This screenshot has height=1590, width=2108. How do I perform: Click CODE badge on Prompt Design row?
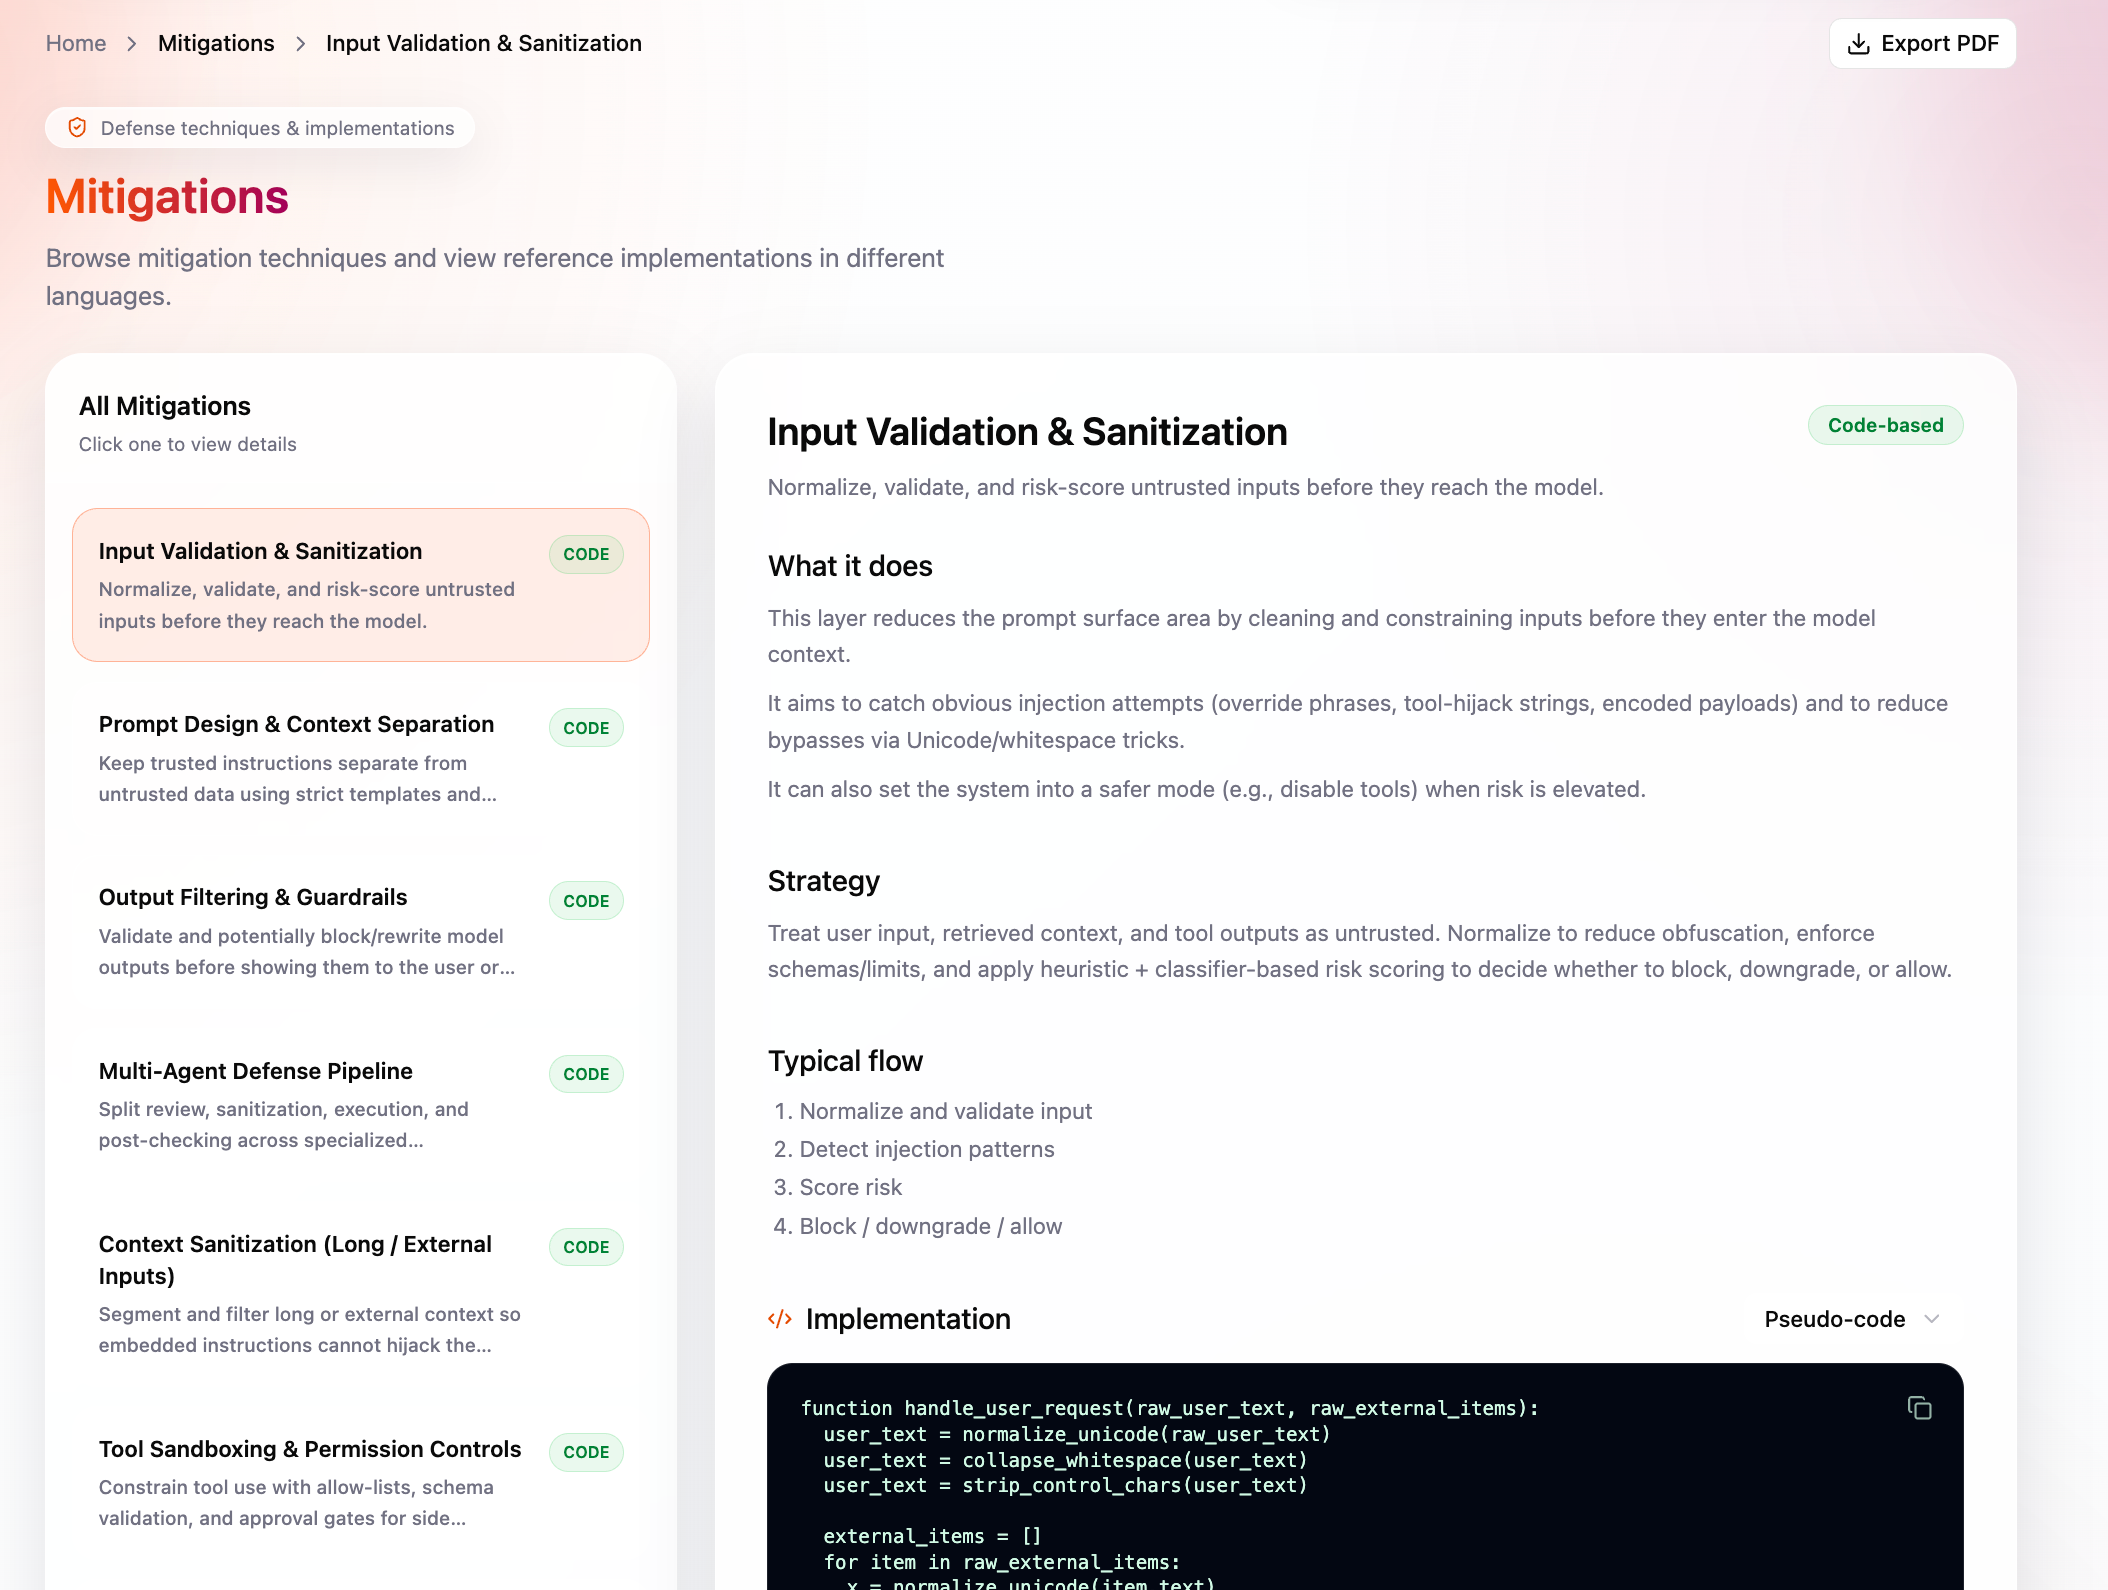[x=586, y=728]
